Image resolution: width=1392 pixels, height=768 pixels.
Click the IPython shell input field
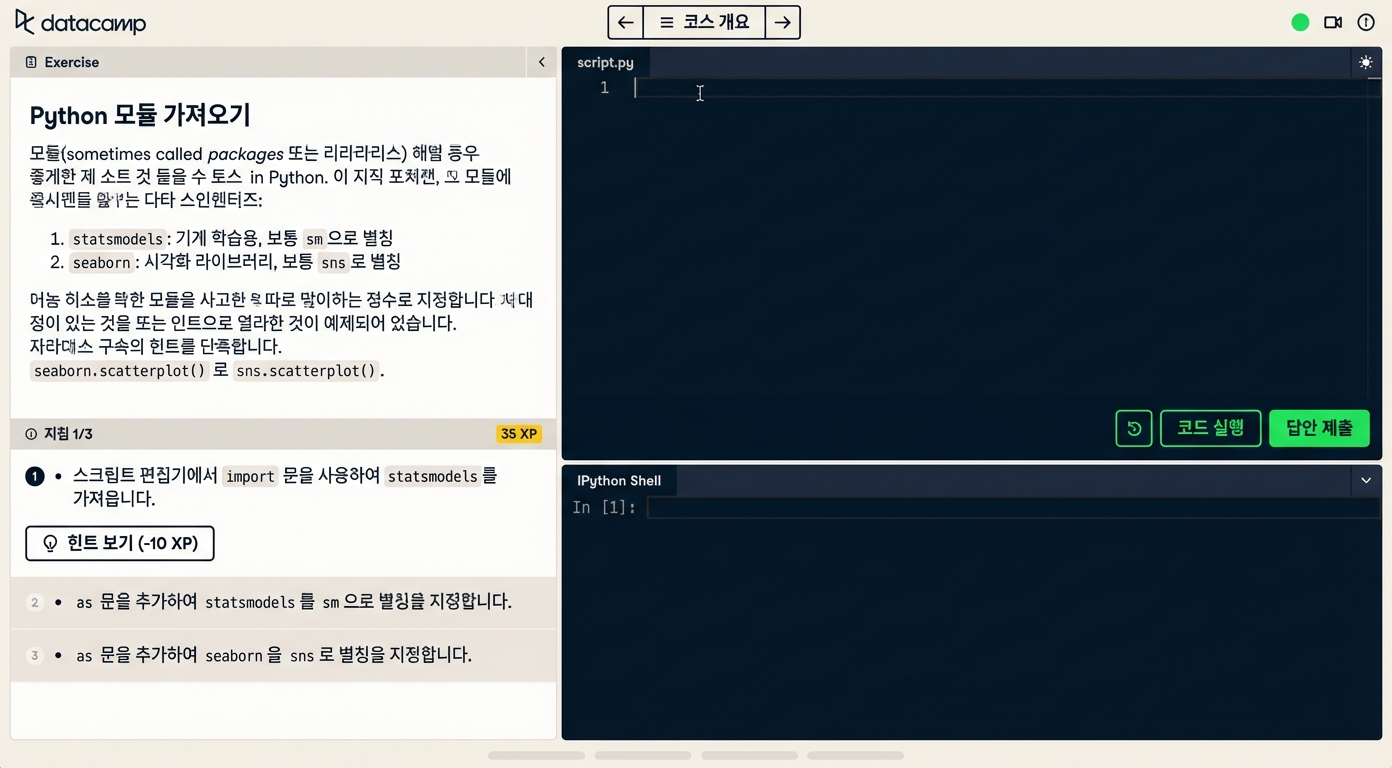point(1012,508)
